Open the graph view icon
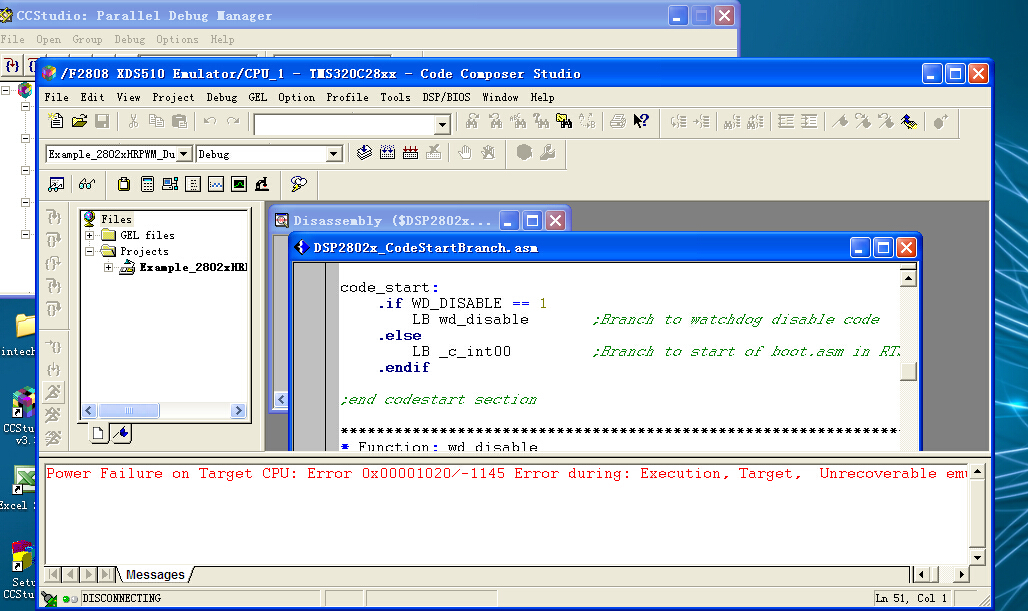Viewport: 1028px width, 611px height. (216, 184)
